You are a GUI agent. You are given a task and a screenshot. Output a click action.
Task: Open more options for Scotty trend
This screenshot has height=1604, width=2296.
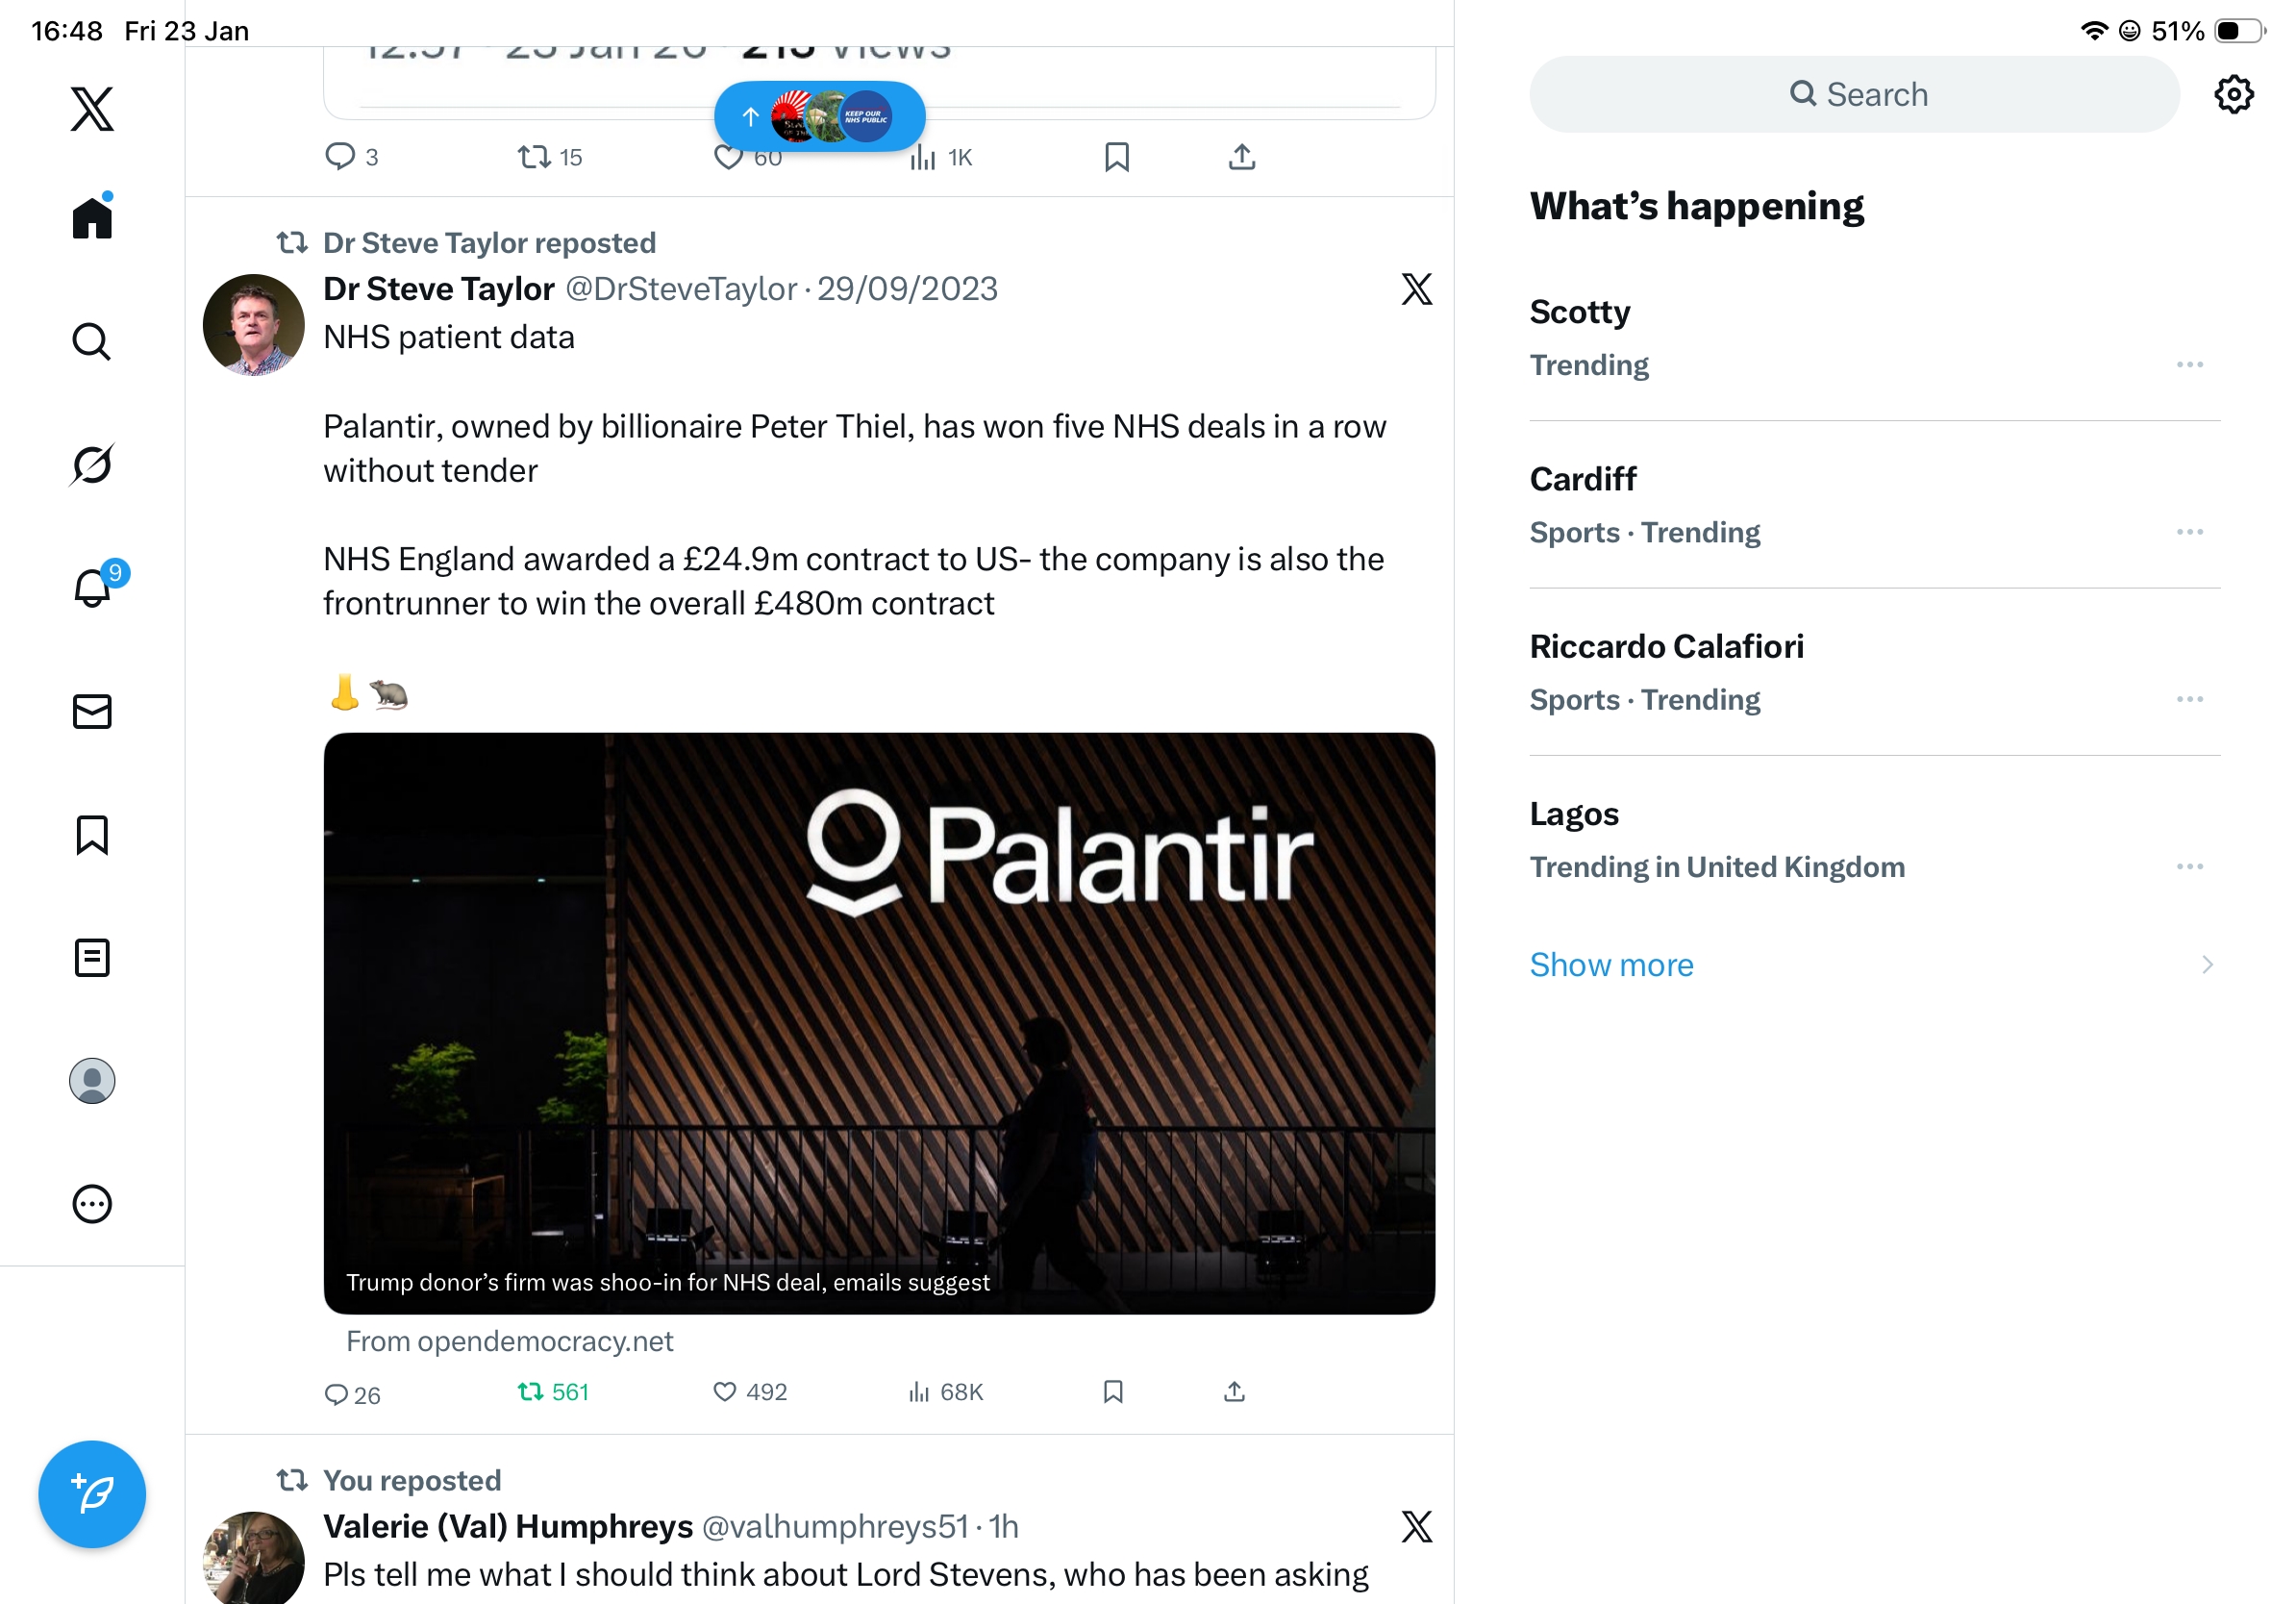coord(2189,365)
